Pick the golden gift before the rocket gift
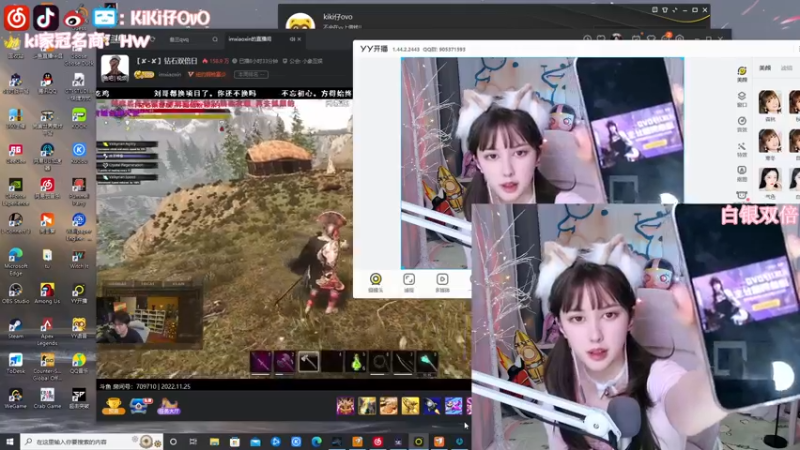 [x=410, y=406]
